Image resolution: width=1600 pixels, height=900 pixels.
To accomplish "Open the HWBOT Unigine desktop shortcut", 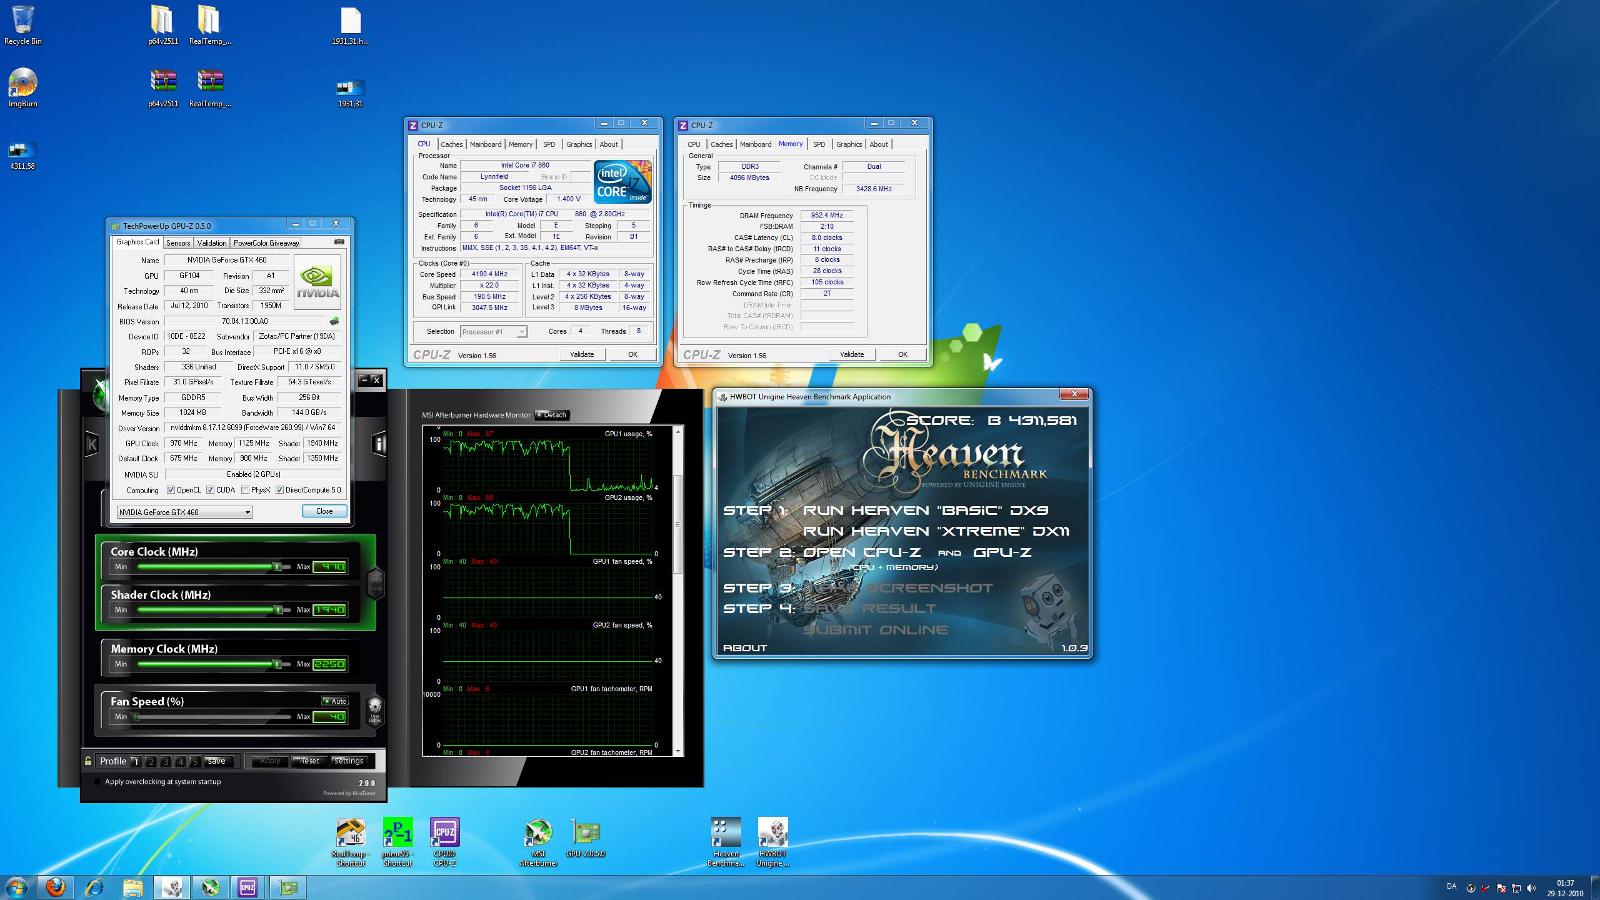I will [772, 841].
